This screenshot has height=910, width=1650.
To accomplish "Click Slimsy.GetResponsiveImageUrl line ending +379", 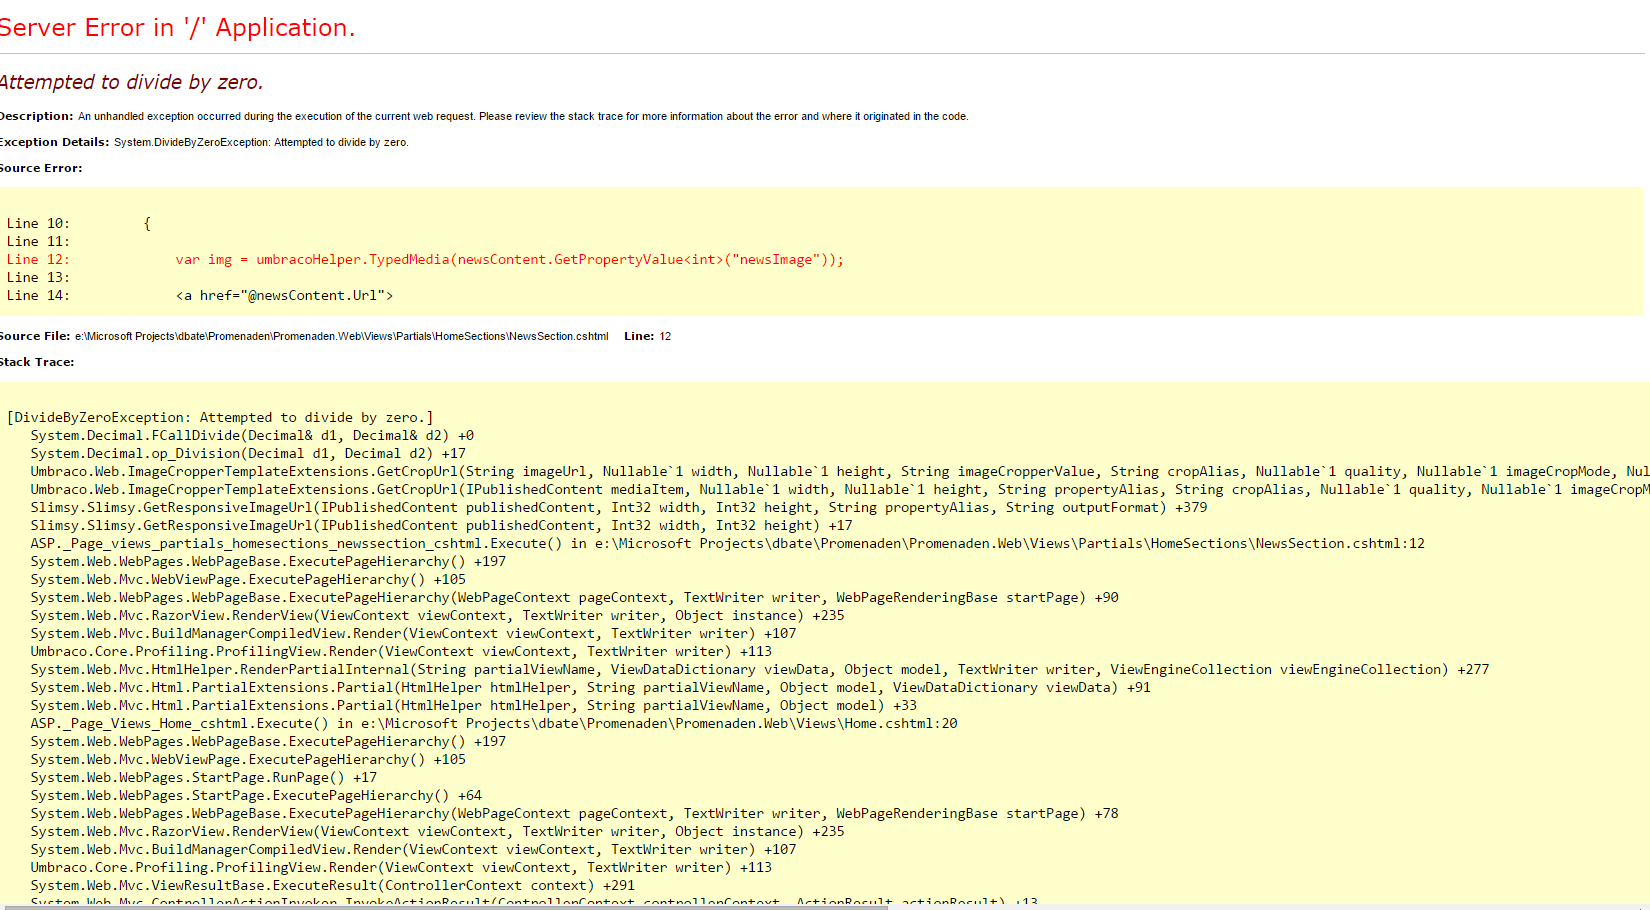I will click(x=618, y=508).
